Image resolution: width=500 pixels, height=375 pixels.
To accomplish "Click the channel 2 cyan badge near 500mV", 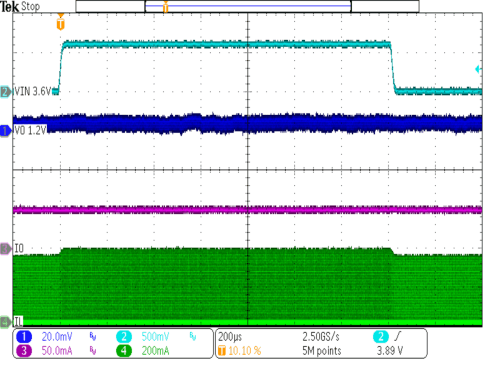I will click(124, 337).
